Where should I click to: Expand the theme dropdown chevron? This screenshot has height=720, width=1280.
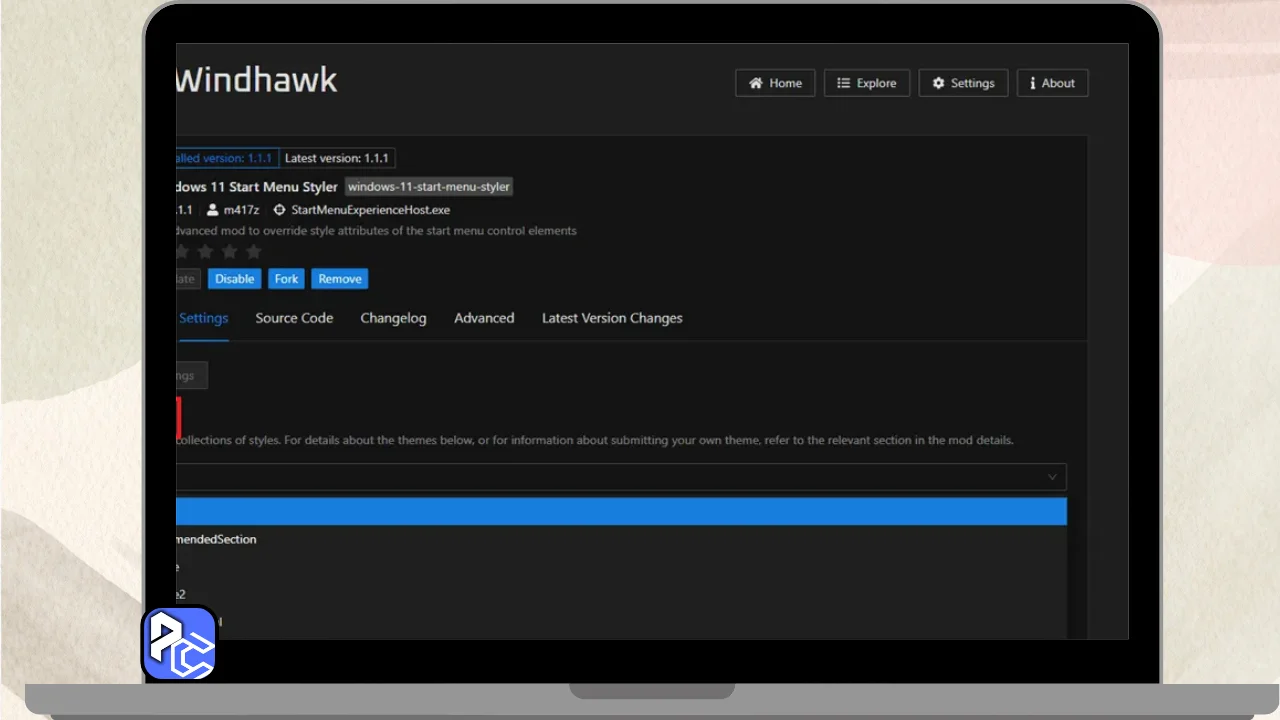(x=1052, y=477)
